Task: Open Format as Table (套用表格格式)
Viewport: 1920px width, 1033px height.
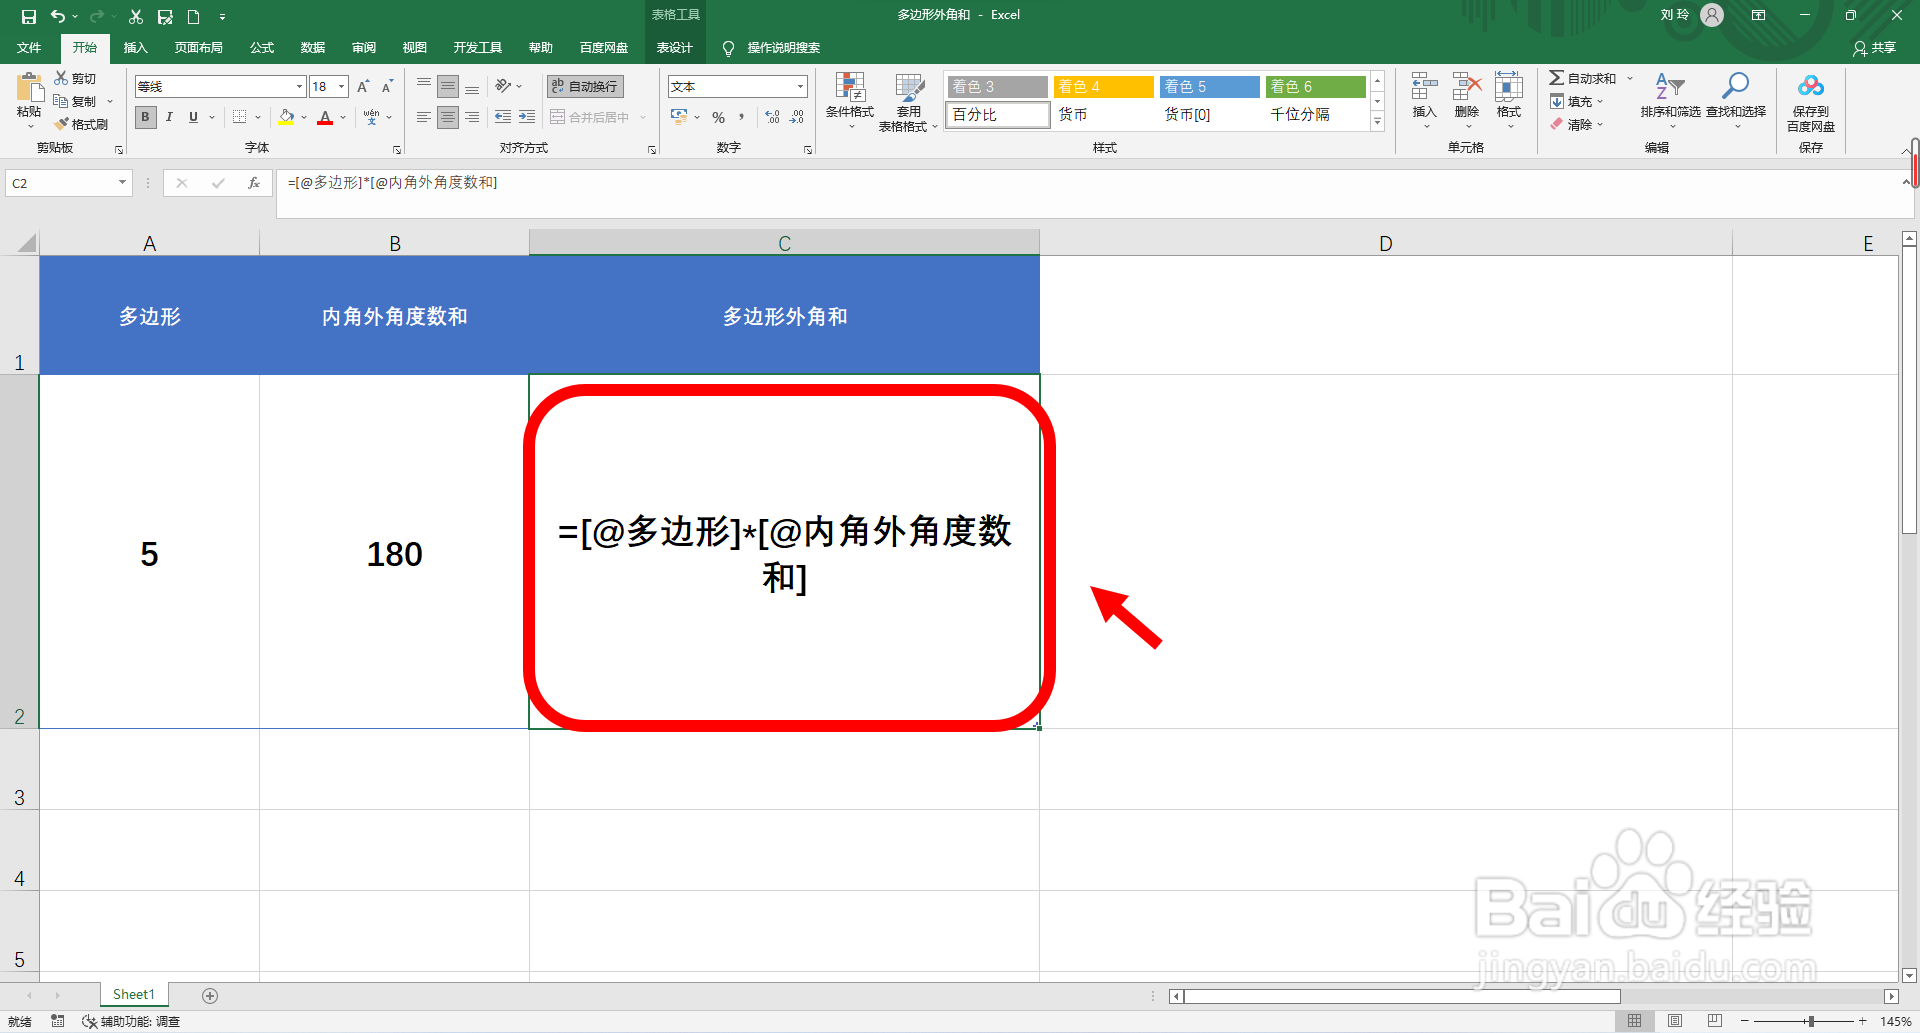Action: pyautogui.click(x=908, y=100)
